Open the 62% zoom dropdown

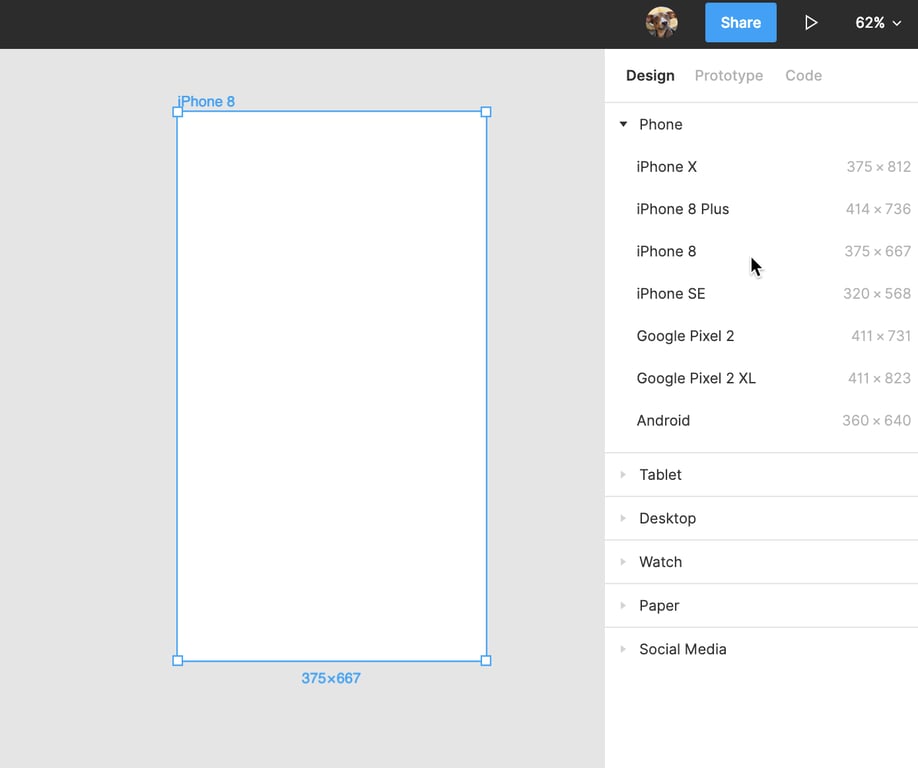point(878,22)
